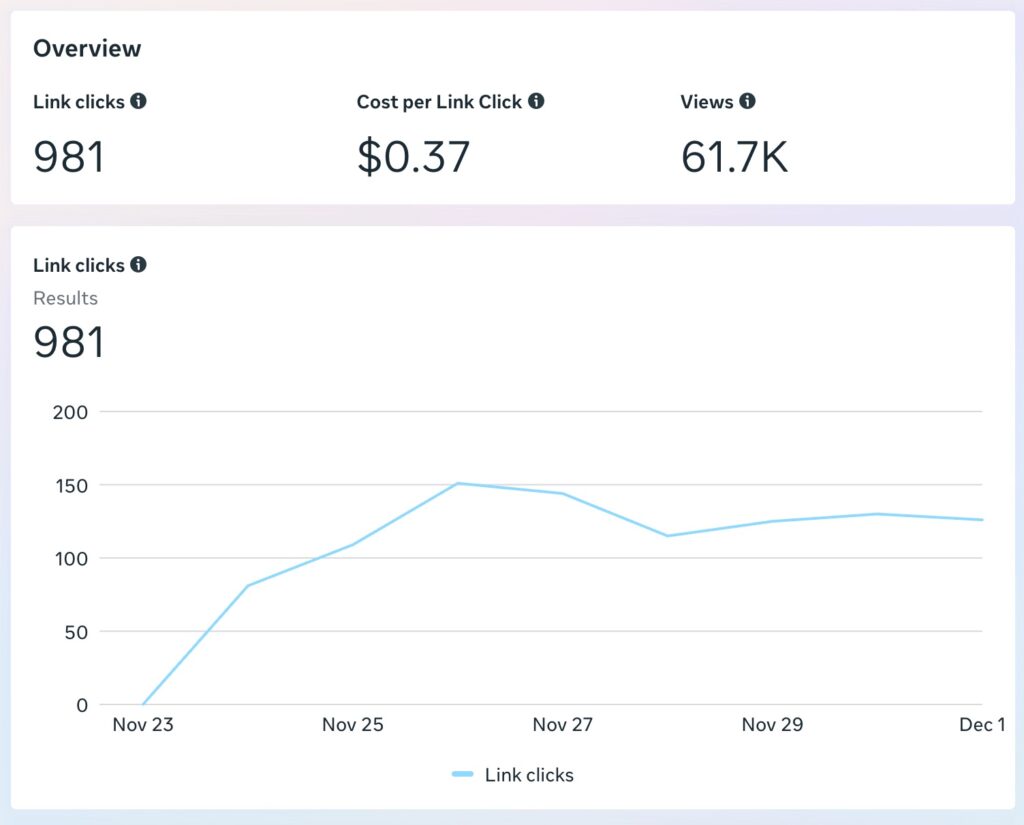Click the Nov 29 x-axis label

point(772,725)
